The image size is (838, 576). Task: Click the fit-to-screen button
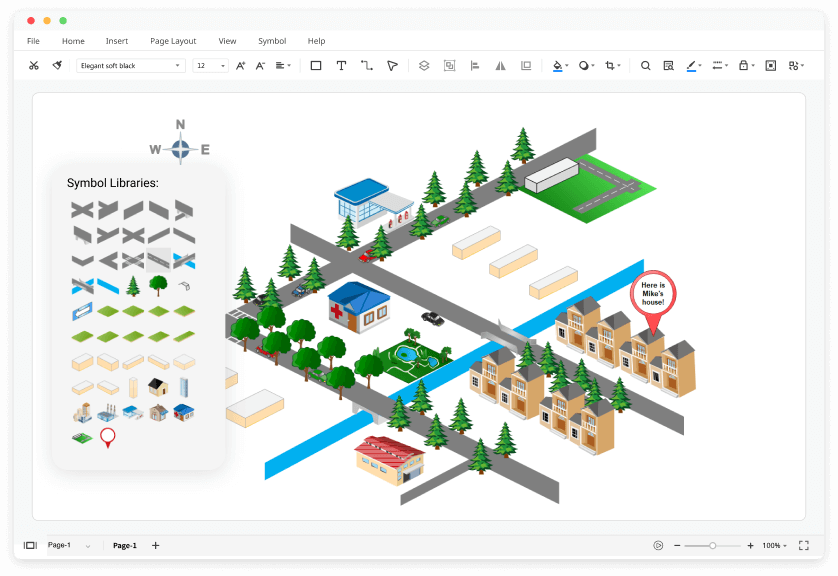804,545
